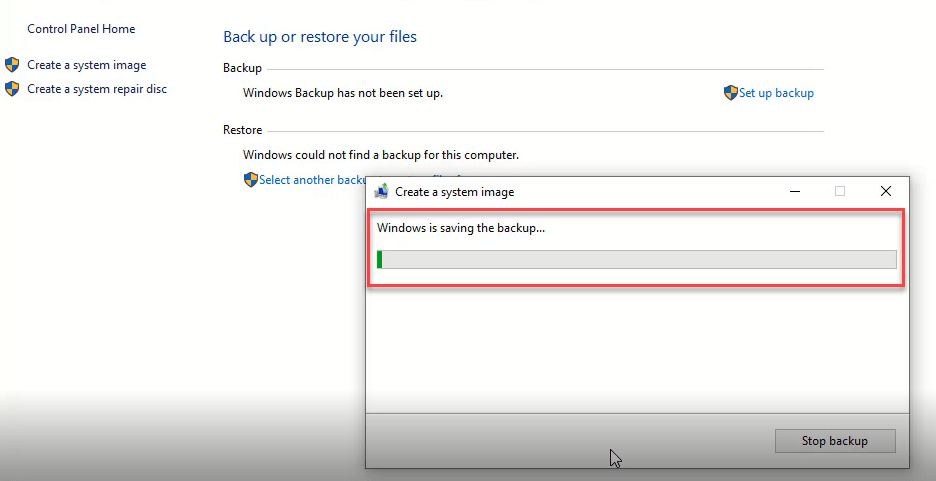The height and width of the screenshot is (481, 936).
Task: Click shield icon beside Select another backup
Action: coord(251,180)
